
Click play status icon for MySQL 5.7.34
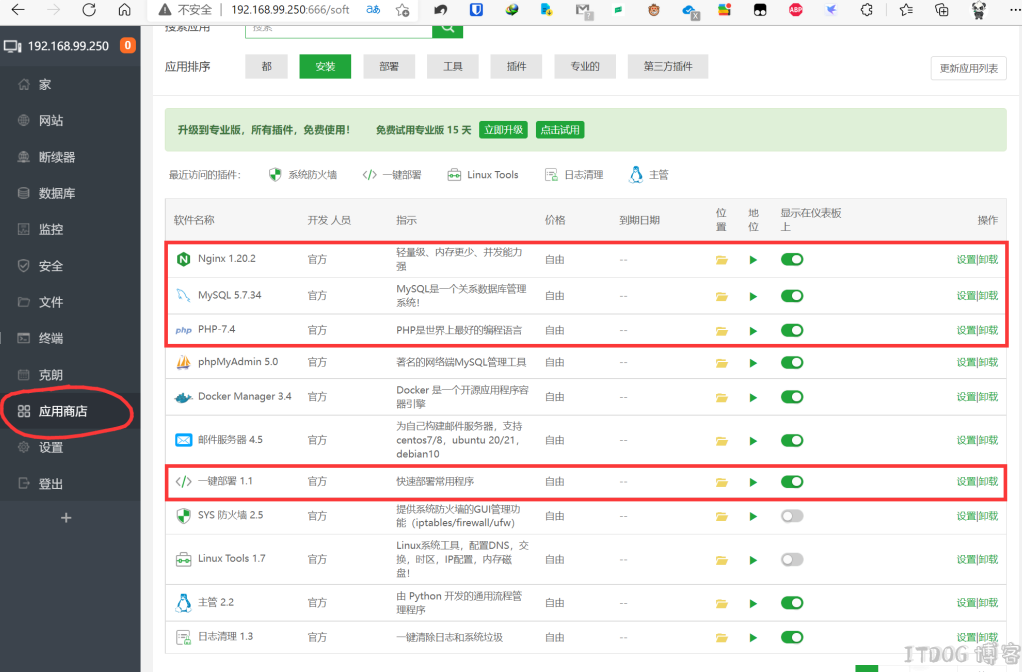(x=753, y=297)
